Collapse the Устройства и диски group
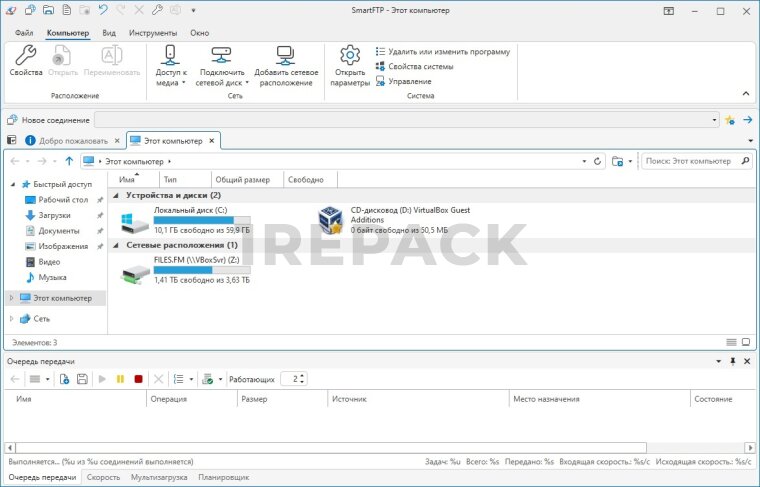This screenshot has height=487, width=760. coord(119,195)
